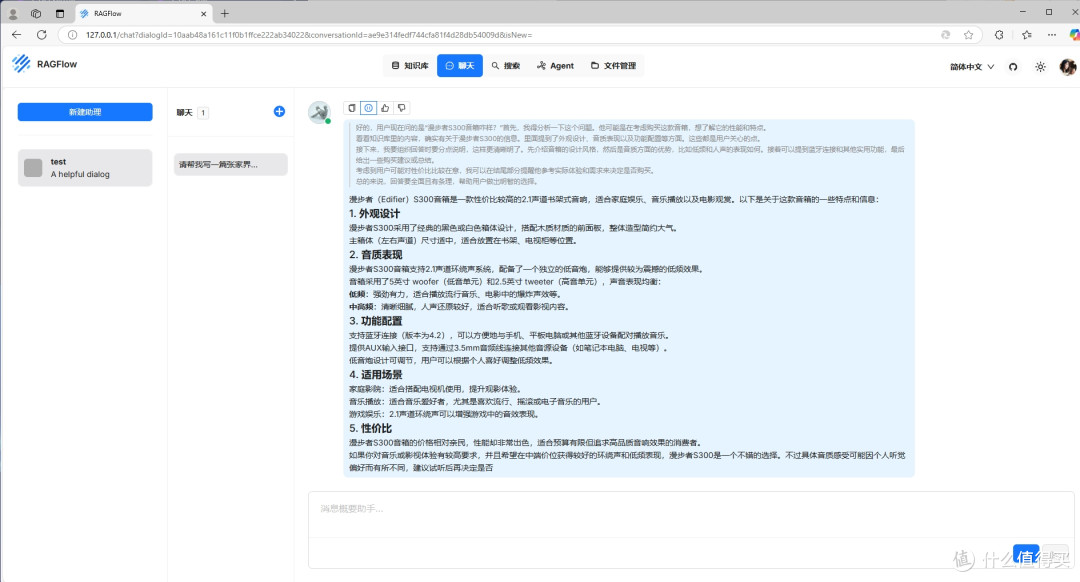Click the browser address bar URL
The height and width of the screenshot is (582, 1080).
(x=309, y=34)
